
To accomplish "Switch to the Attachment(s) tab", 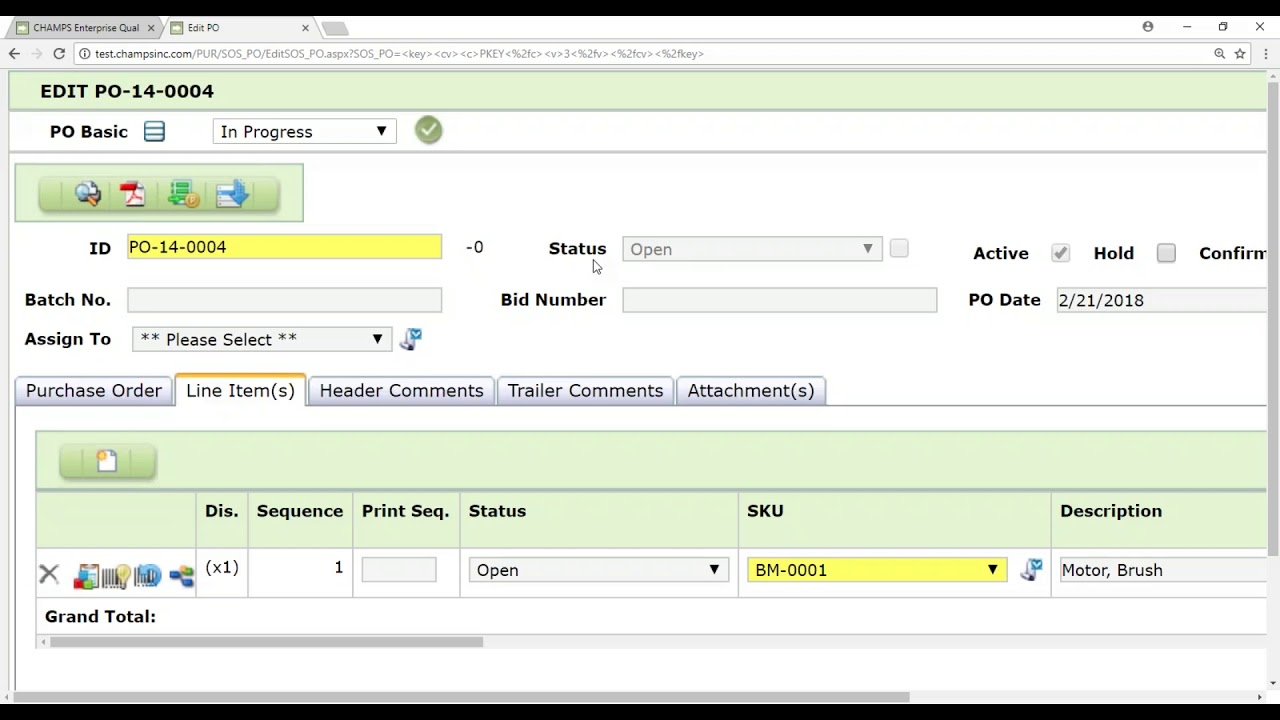I will tap(751, 391).
